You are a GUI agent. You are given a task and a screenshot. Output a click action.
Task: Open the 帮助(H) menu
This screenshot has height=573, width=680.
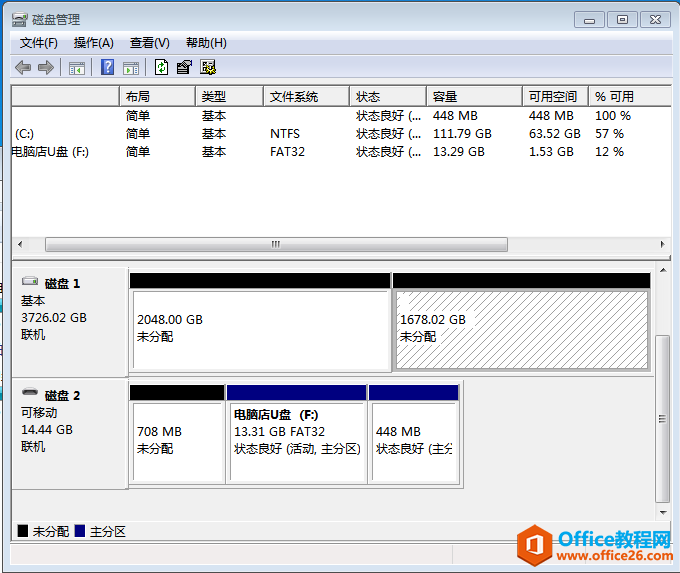click(x=206, y=43)
